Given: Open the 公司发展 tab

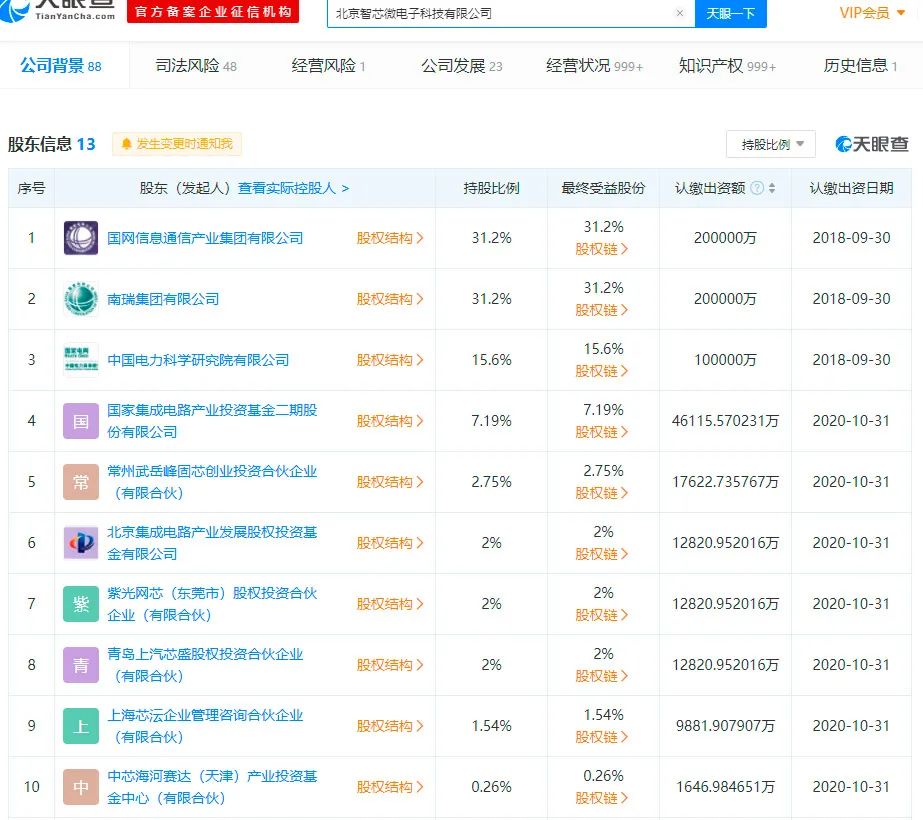Looking at the screenshot, I should click(x=462, y=65).
